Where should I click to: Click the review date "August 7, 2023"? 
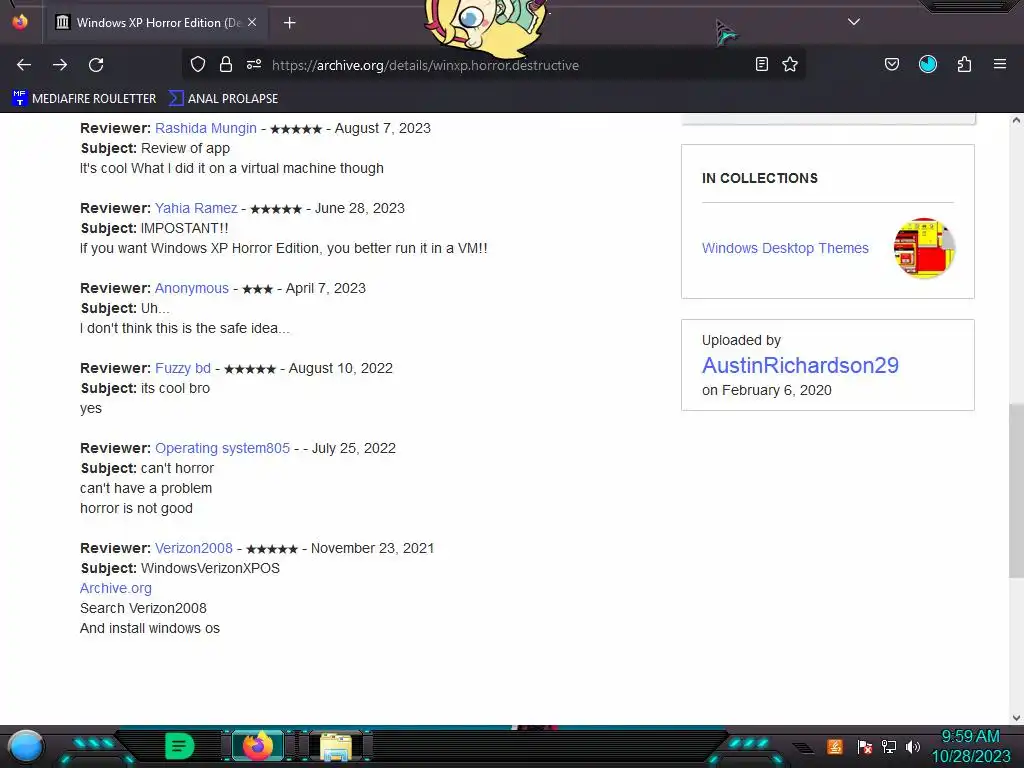[383, 128]
